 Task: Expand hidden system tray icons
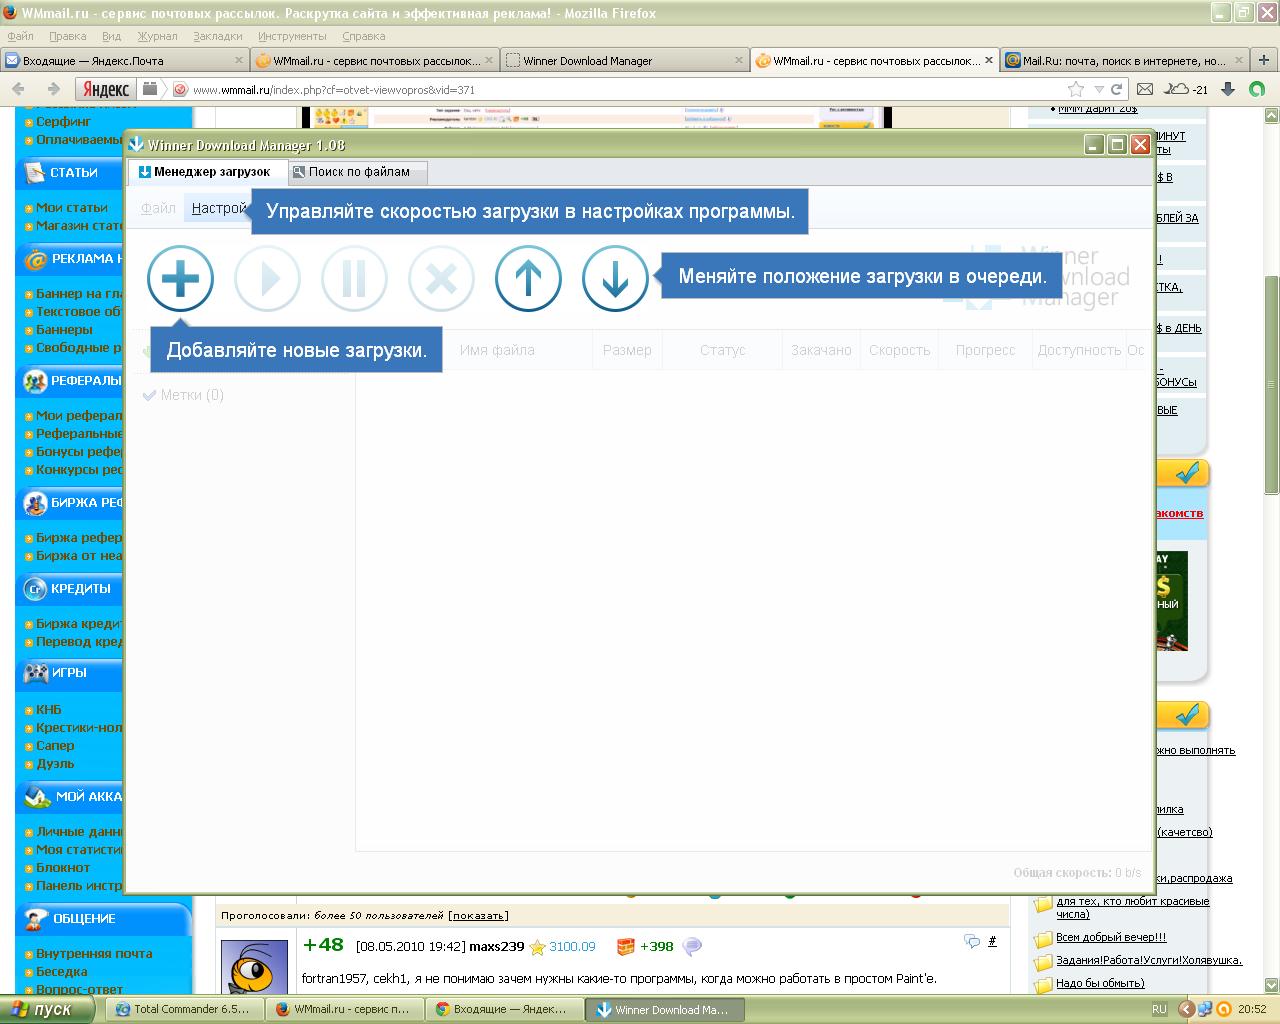coord(1186,1009)
